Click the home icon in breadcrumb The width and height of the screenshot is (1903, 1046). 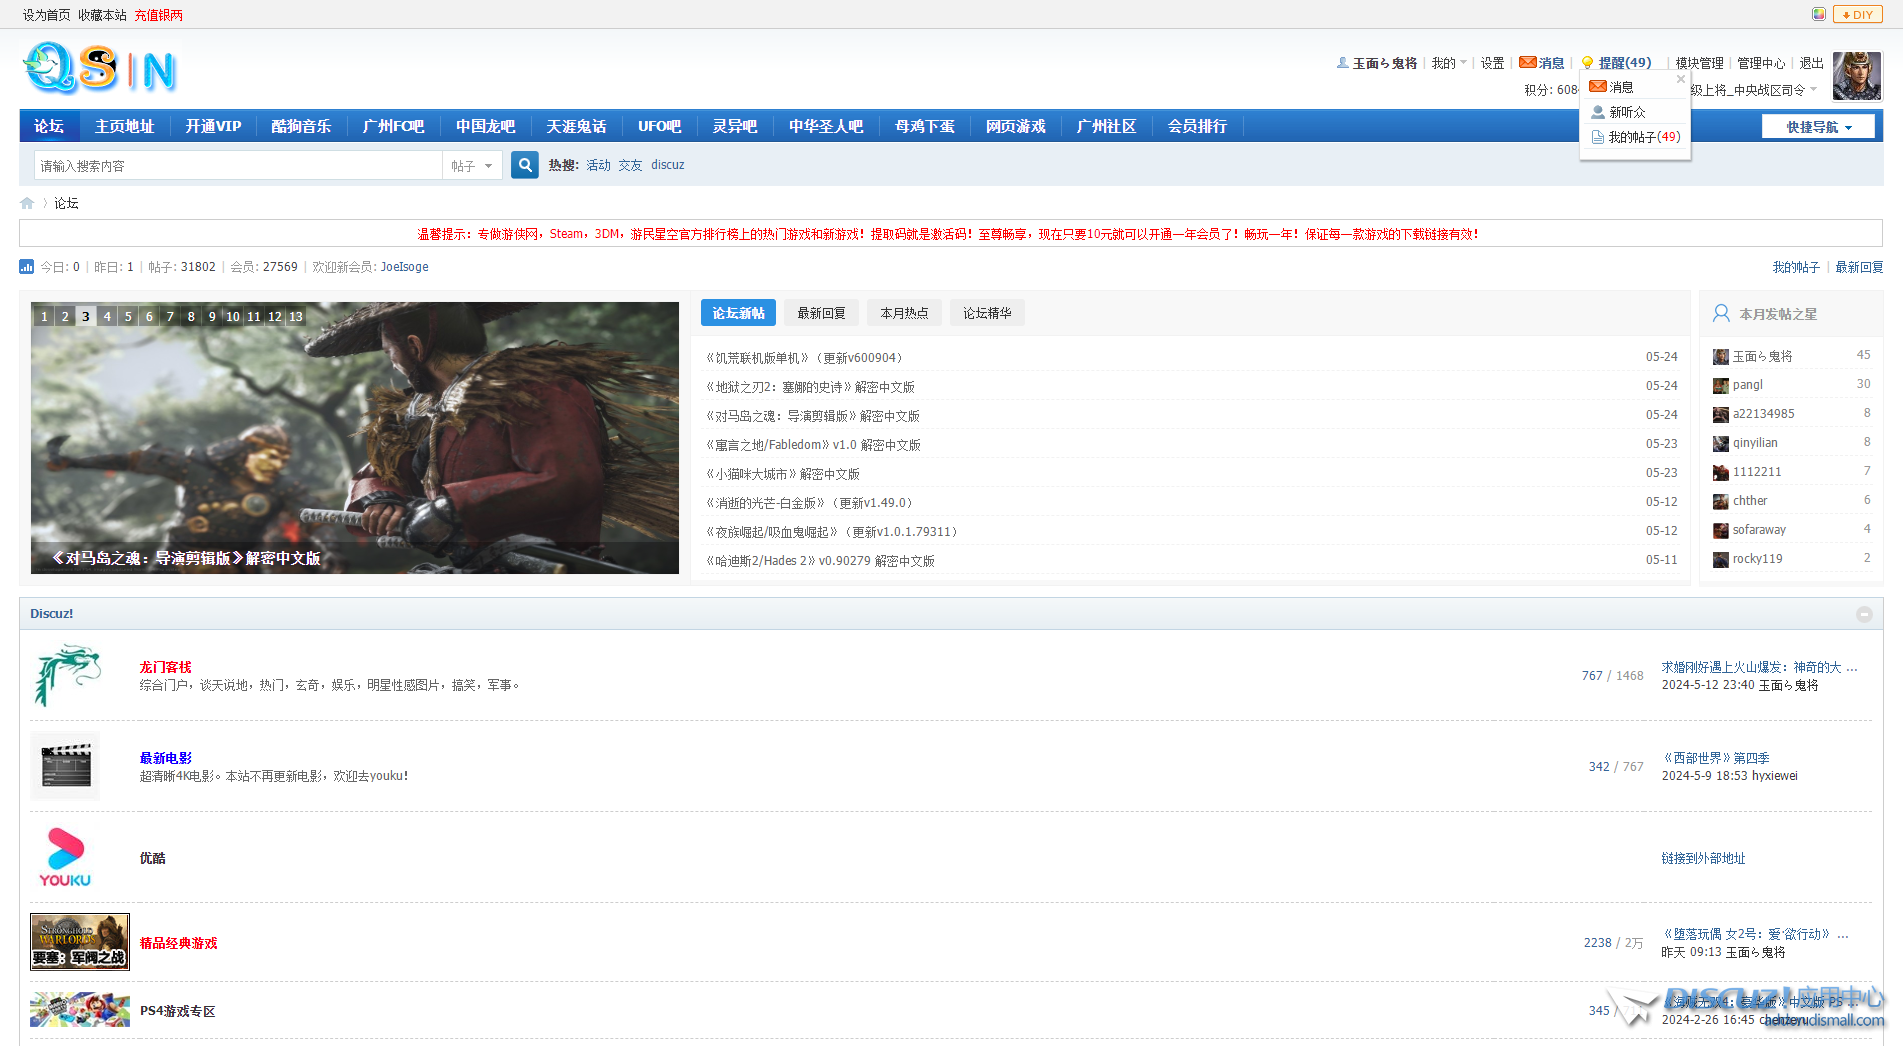(x=27, y=203)
